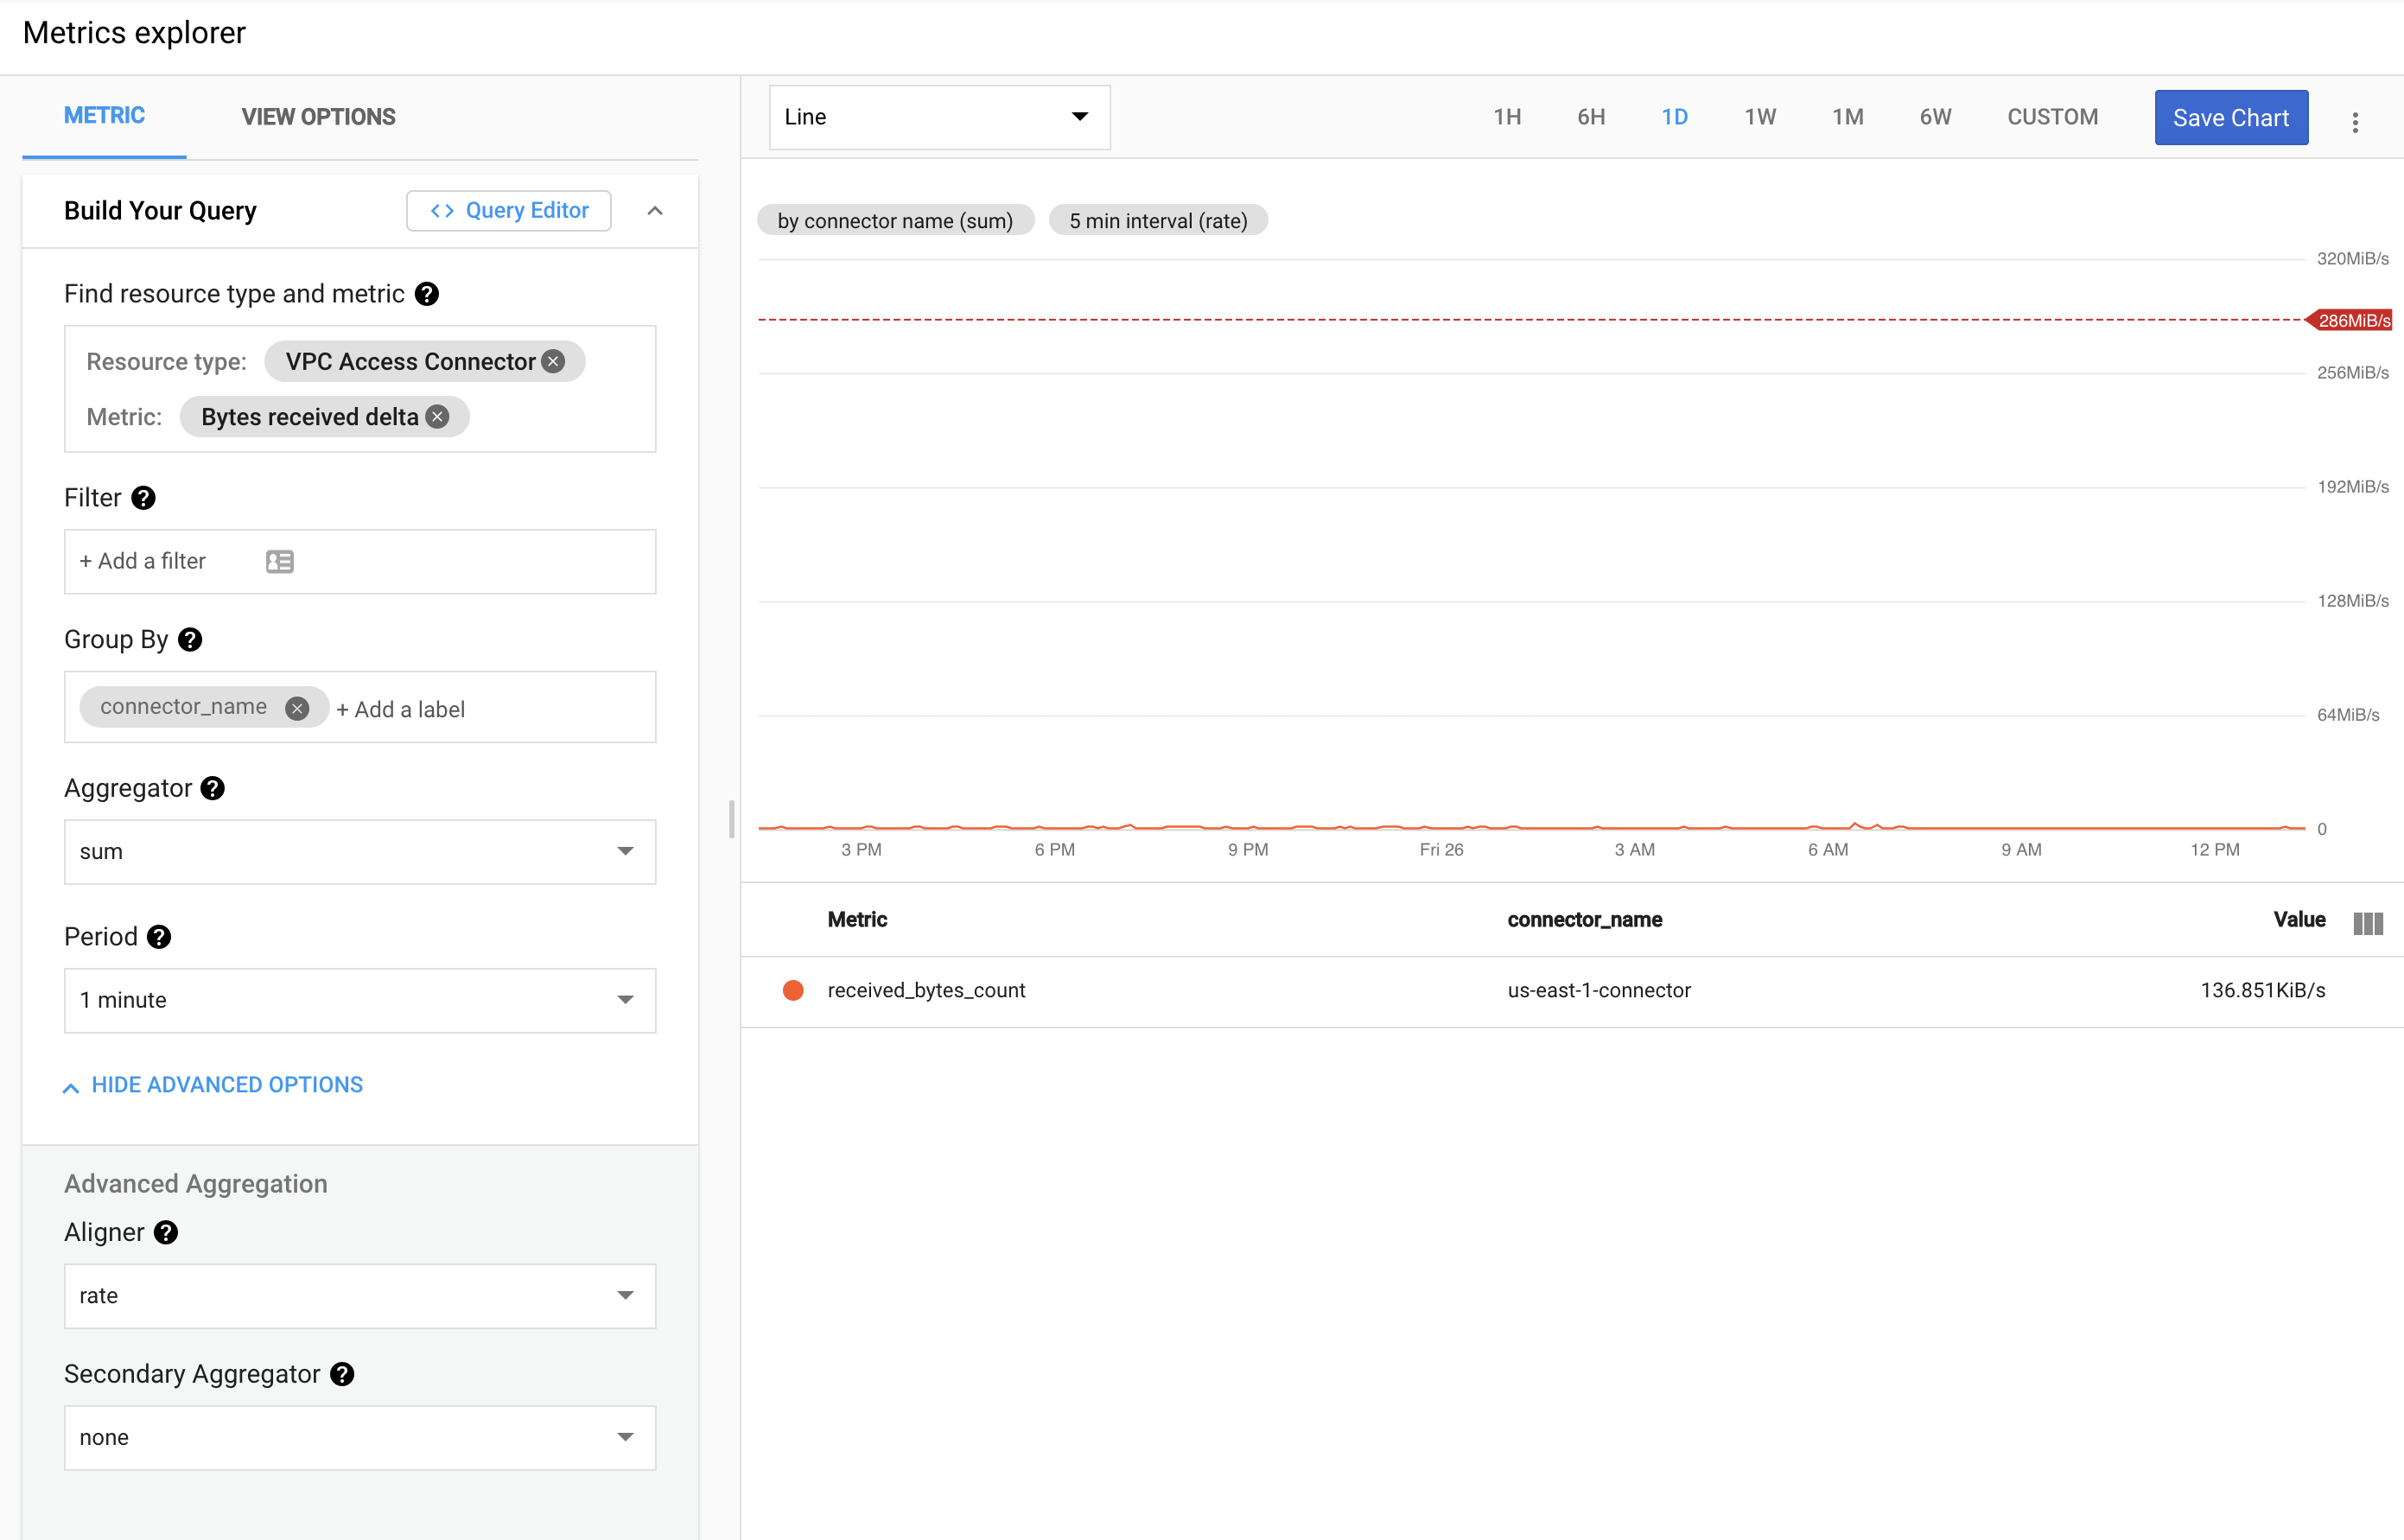Switch to the View Options tab

point(318,117)
